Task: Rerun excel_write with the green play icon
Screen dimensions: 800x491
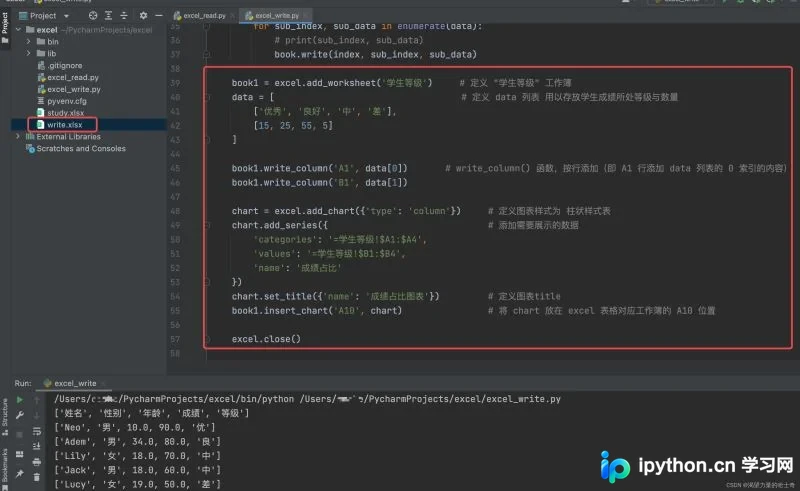Action: [x=20, y=400]
